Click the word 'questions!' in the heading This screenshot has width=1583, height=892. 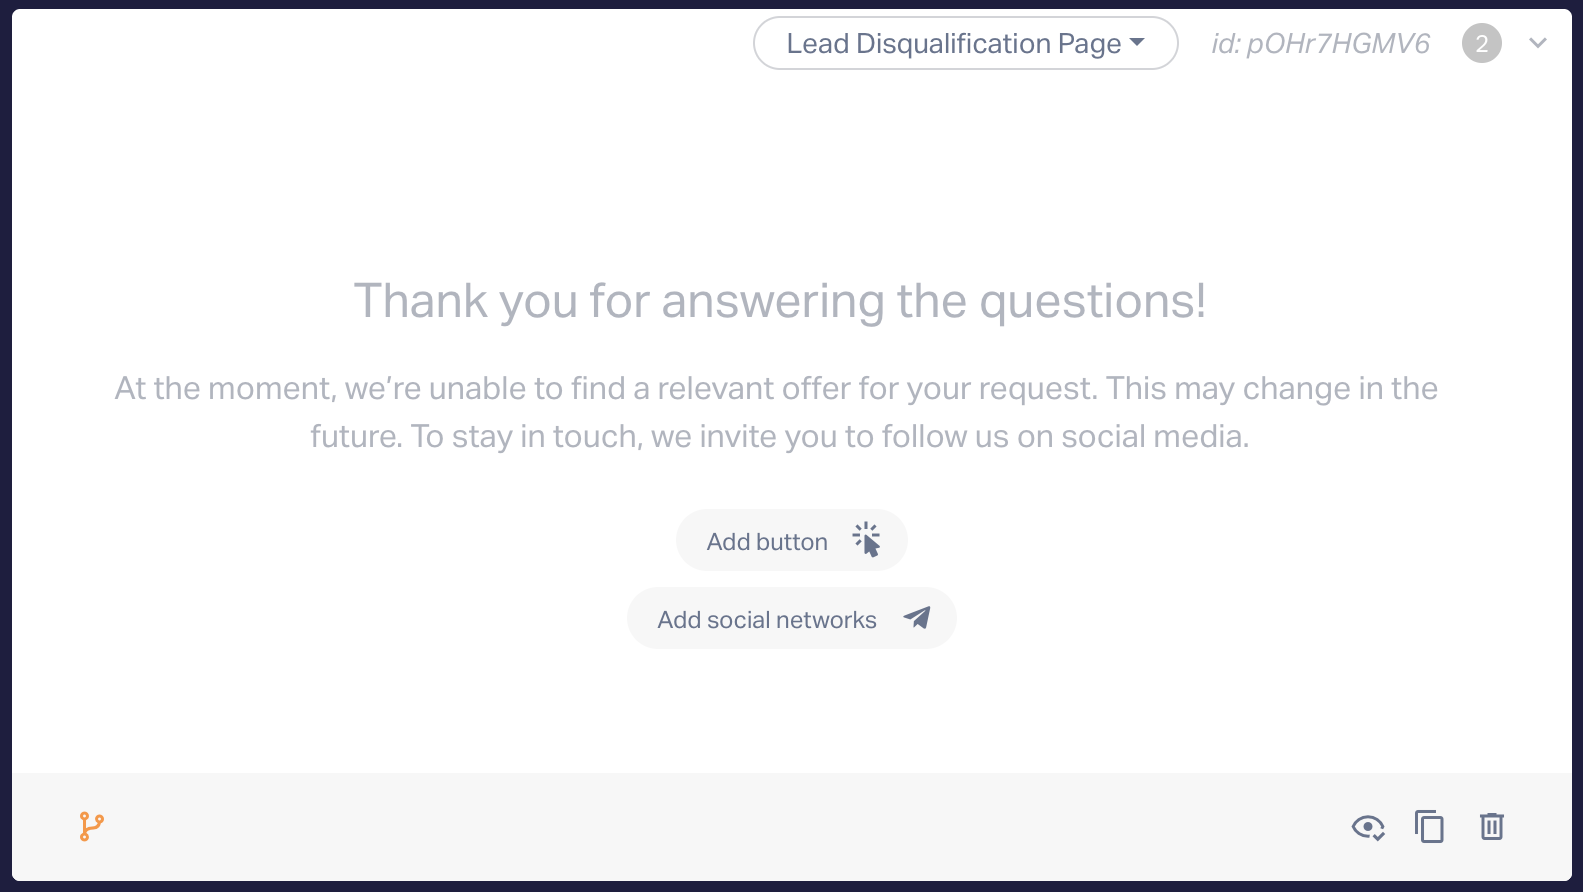(x=1092, y=301)
